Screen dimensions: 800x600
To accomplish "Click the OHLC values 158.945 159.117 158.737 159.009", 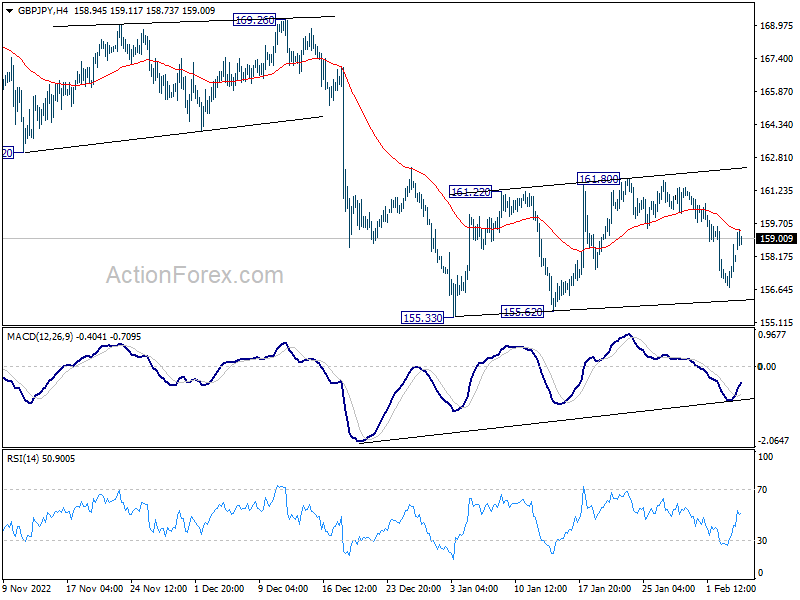I will click(x=145, y=10).
